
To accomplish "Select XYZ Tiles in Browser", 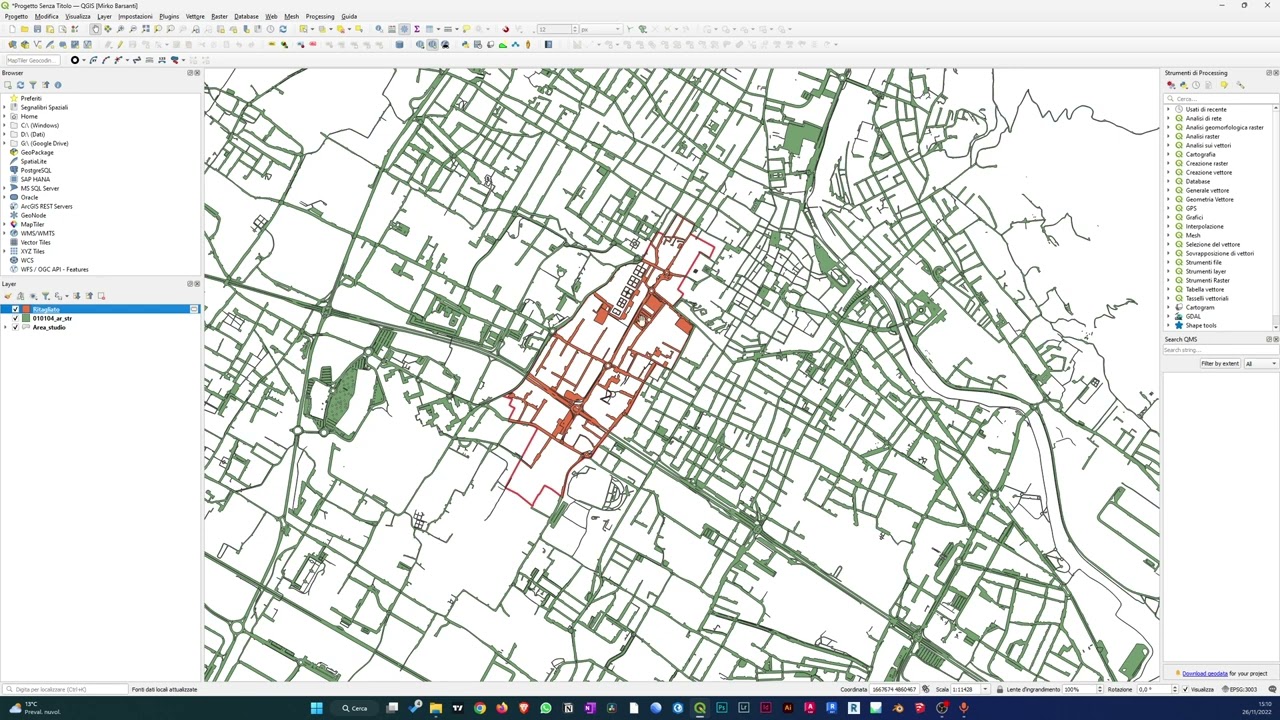I will [x=32, y=251].
